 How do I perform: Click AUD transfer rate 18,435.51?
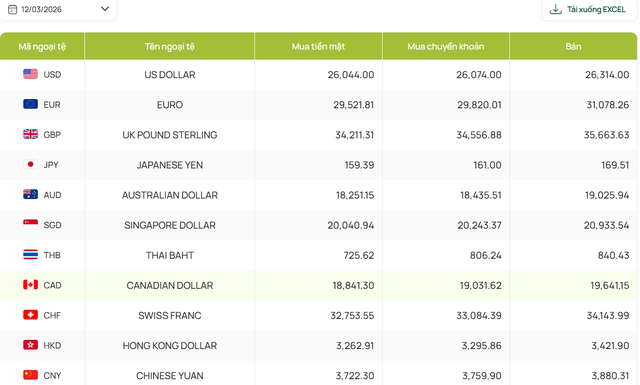(481, 195)
